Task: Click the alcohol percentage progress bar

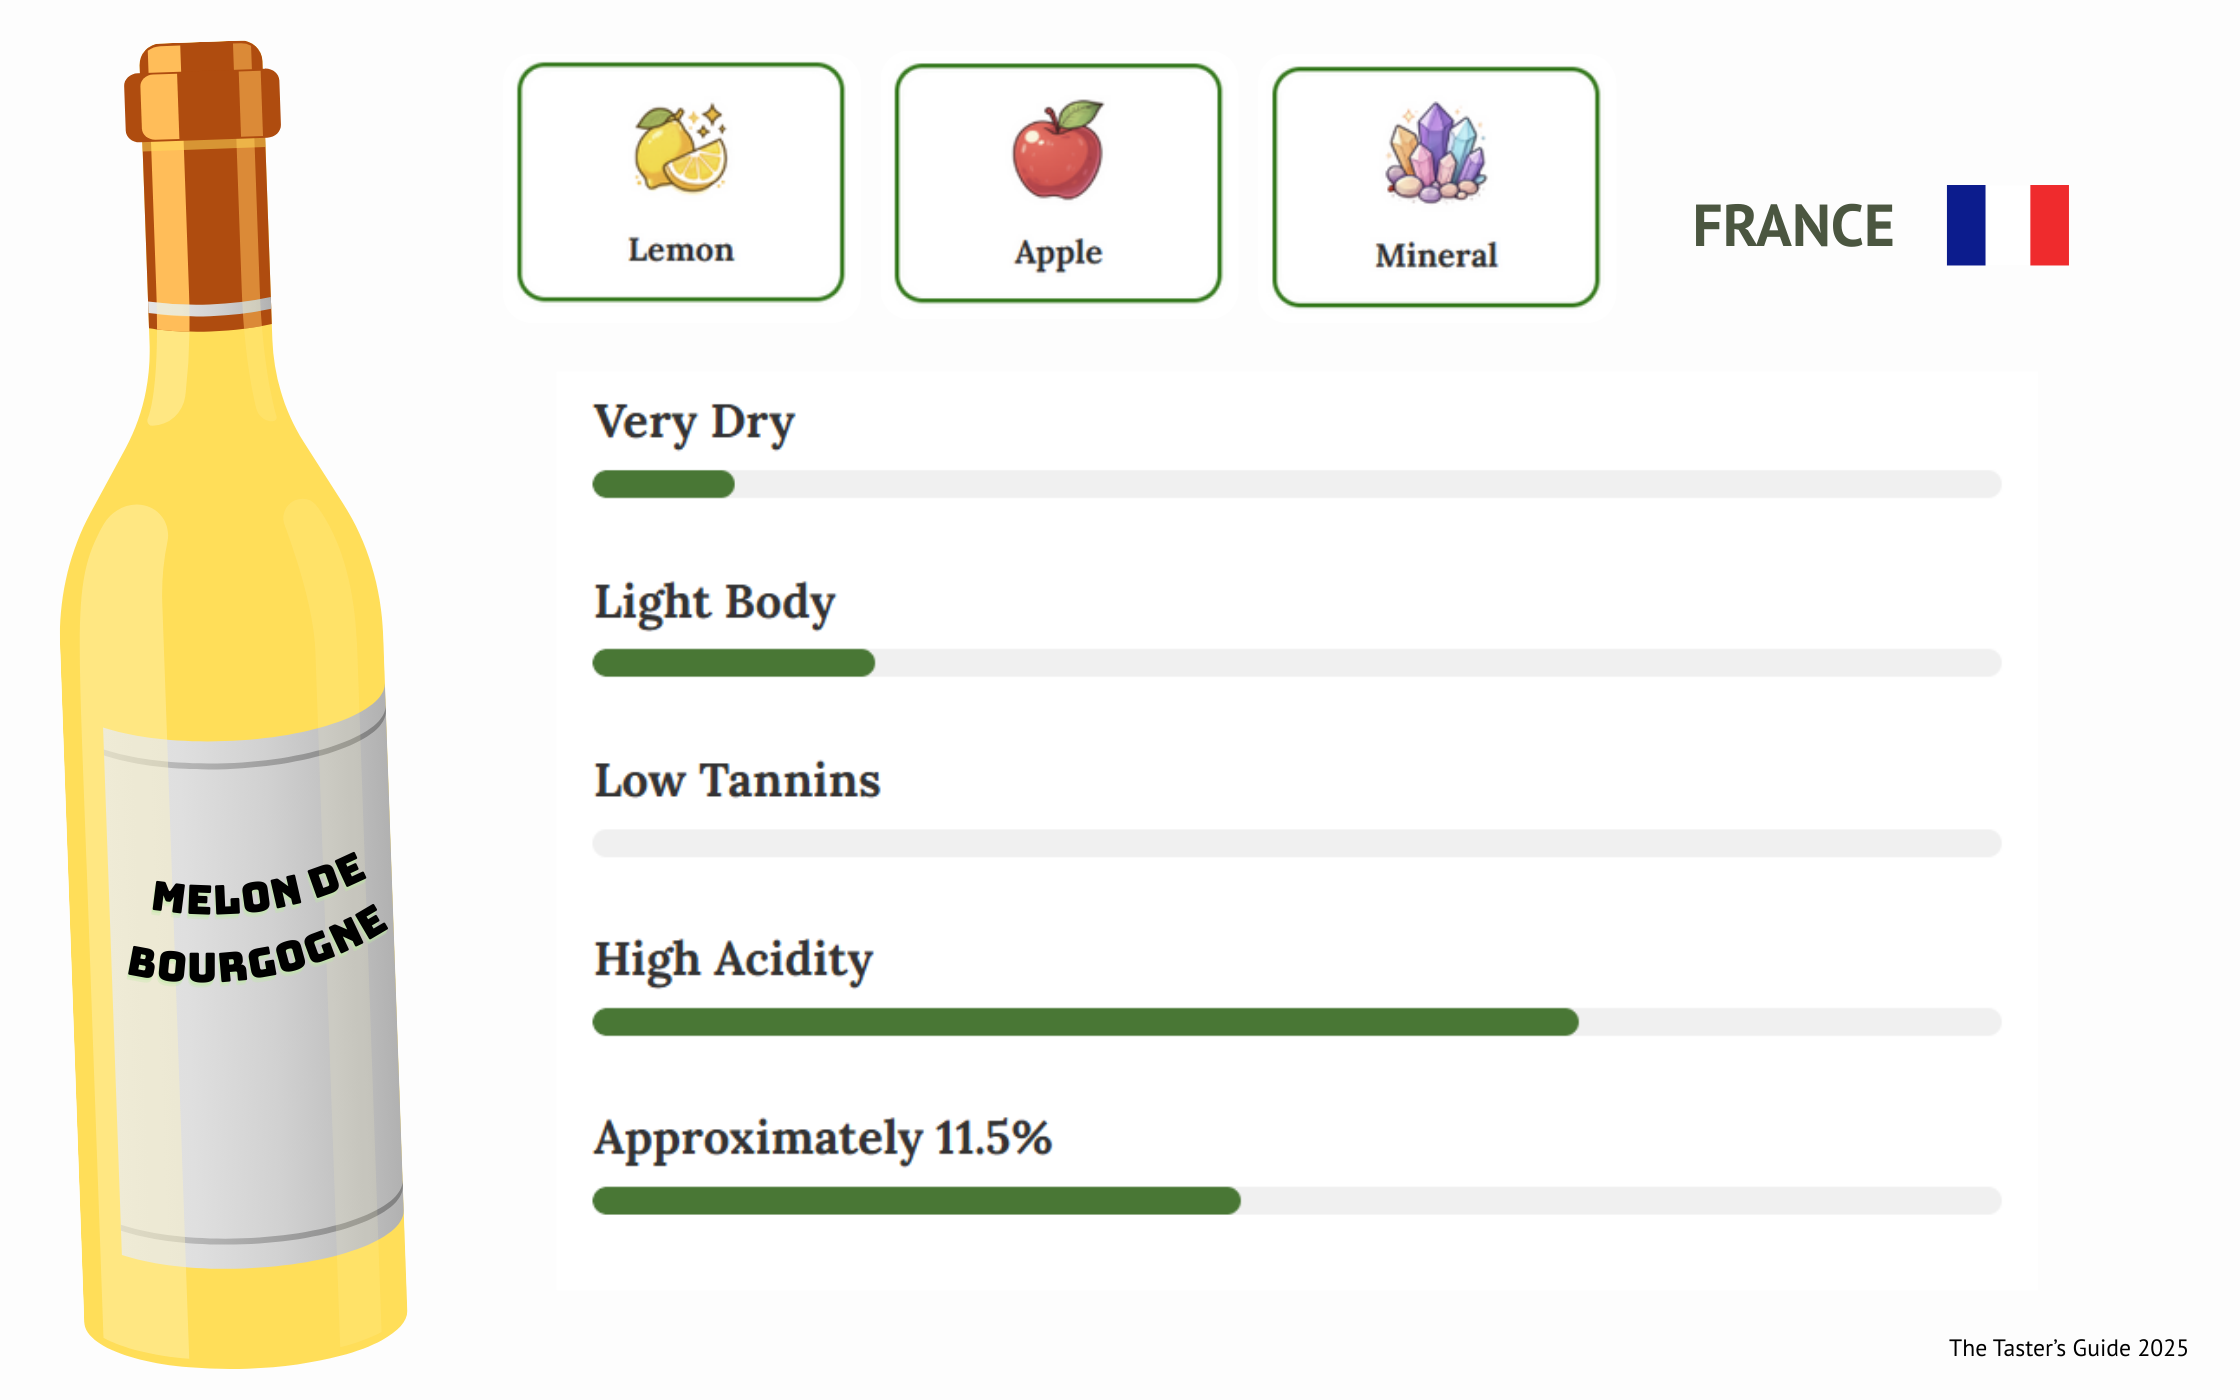Action: (1296, 1201)
